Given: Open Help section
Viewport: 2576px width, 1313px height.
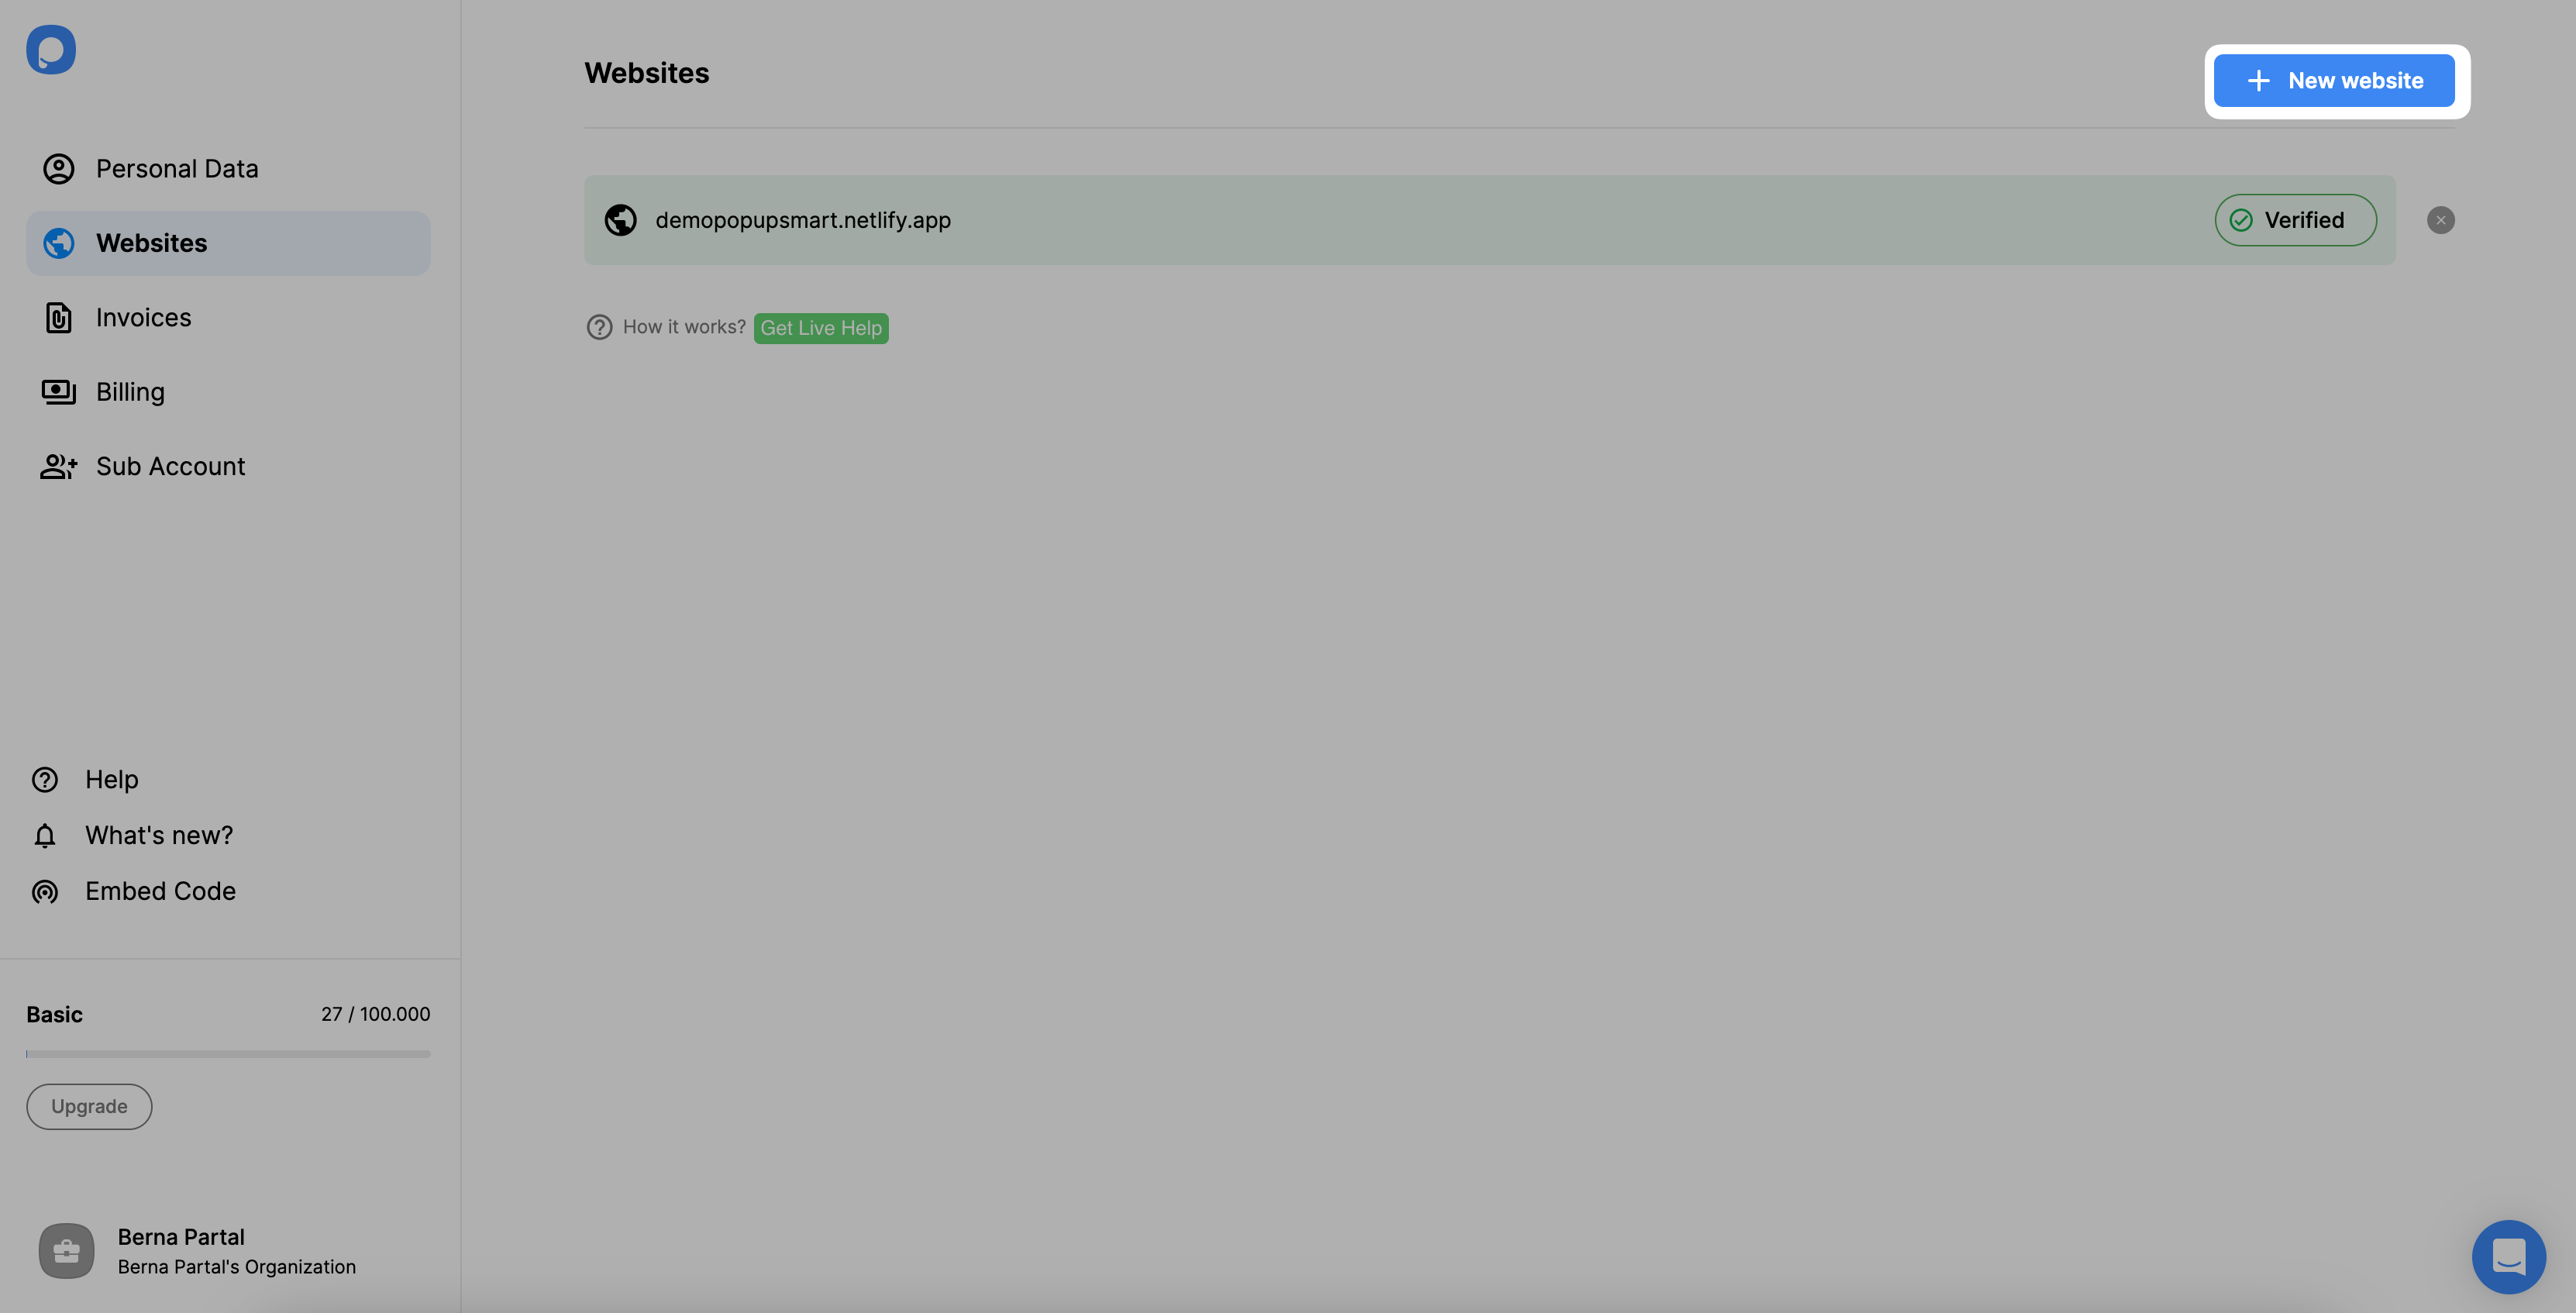Looking at the screenshot, I should click(x=111, y=779).
